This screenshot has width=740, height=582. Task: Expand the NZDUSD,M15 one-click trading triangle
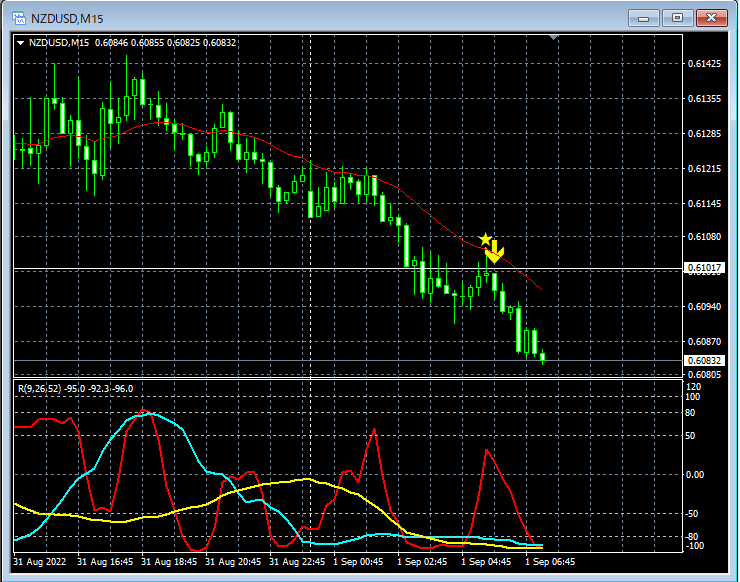pyautogui.click(x=20, y=42)
